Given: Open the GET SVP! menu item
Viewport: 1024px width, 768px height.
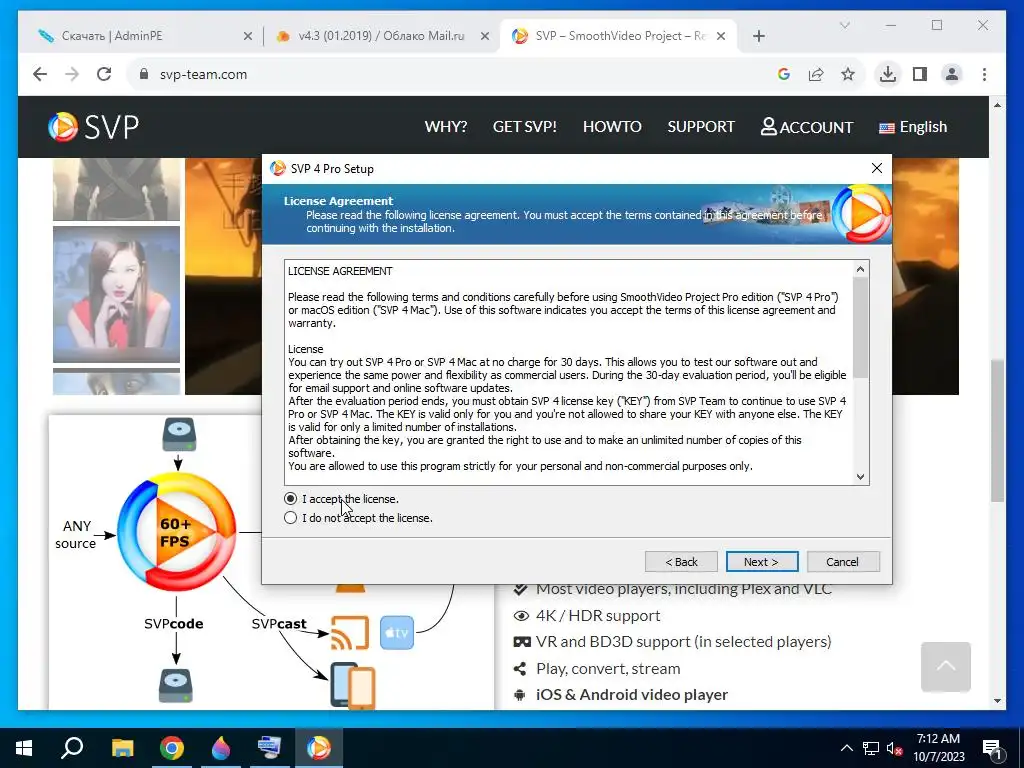Looking at the screenshot, I should [525, 127].
